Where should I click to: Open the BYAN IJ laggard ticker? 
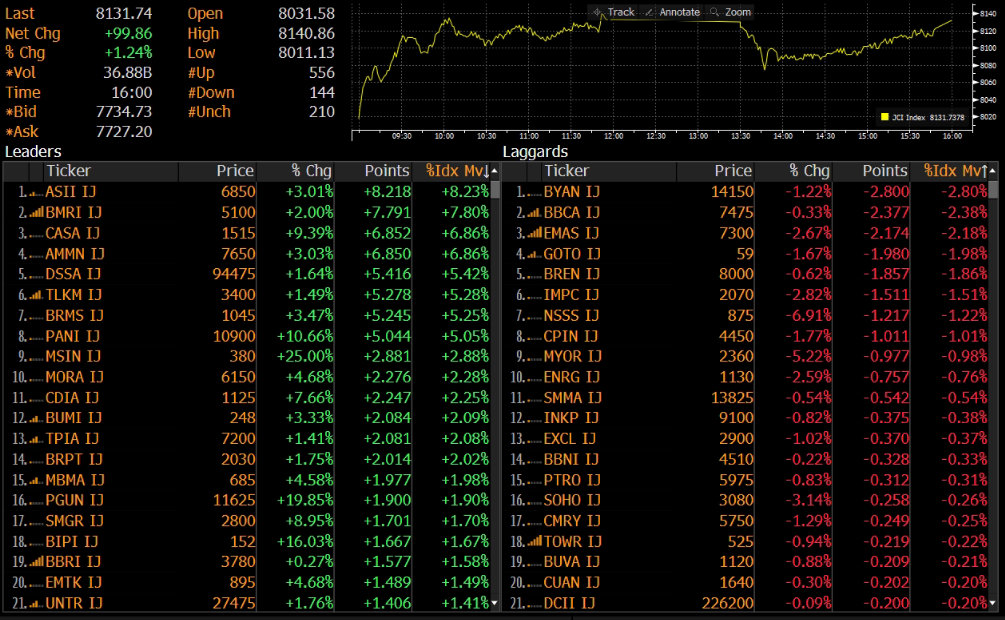(571, 192)
